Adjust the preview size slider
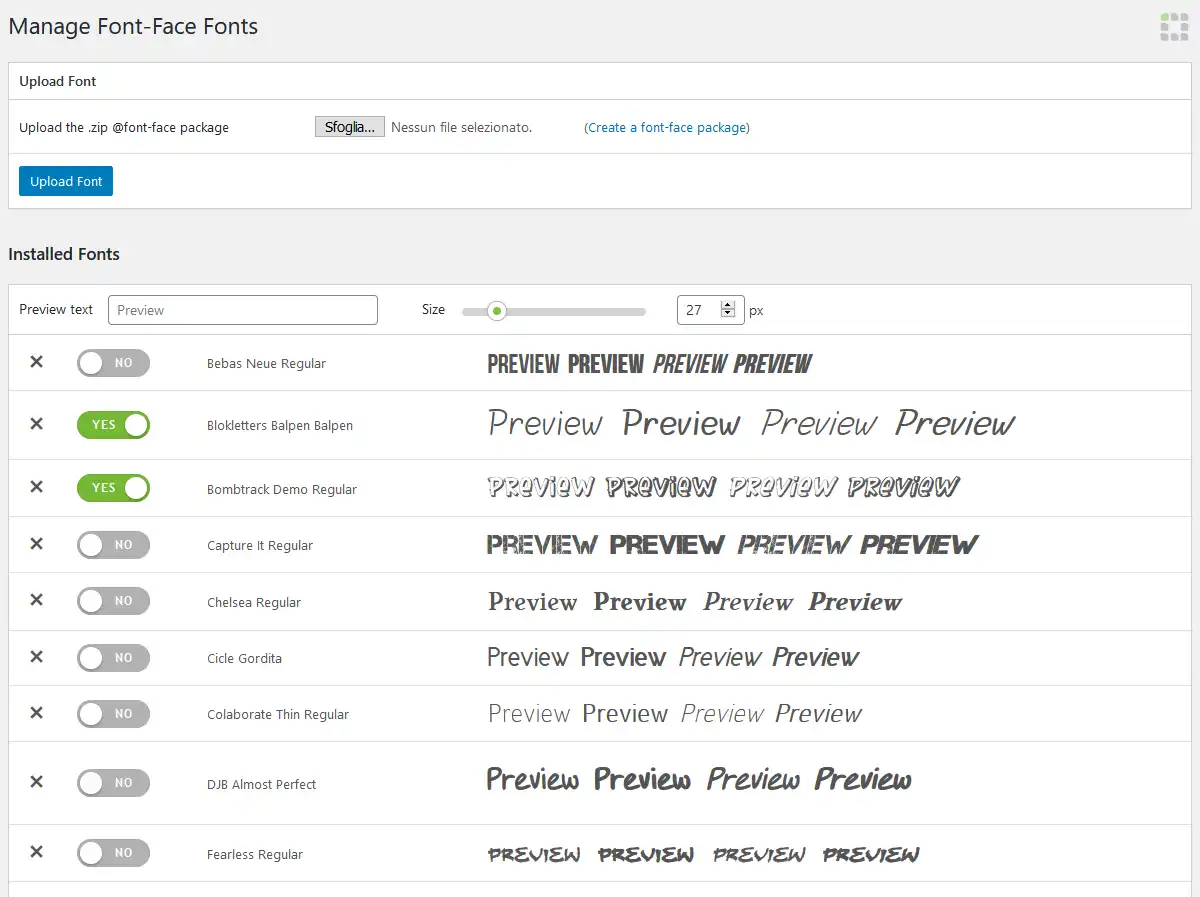This screenshot has width=1200, height=897. tap(497, 311)
